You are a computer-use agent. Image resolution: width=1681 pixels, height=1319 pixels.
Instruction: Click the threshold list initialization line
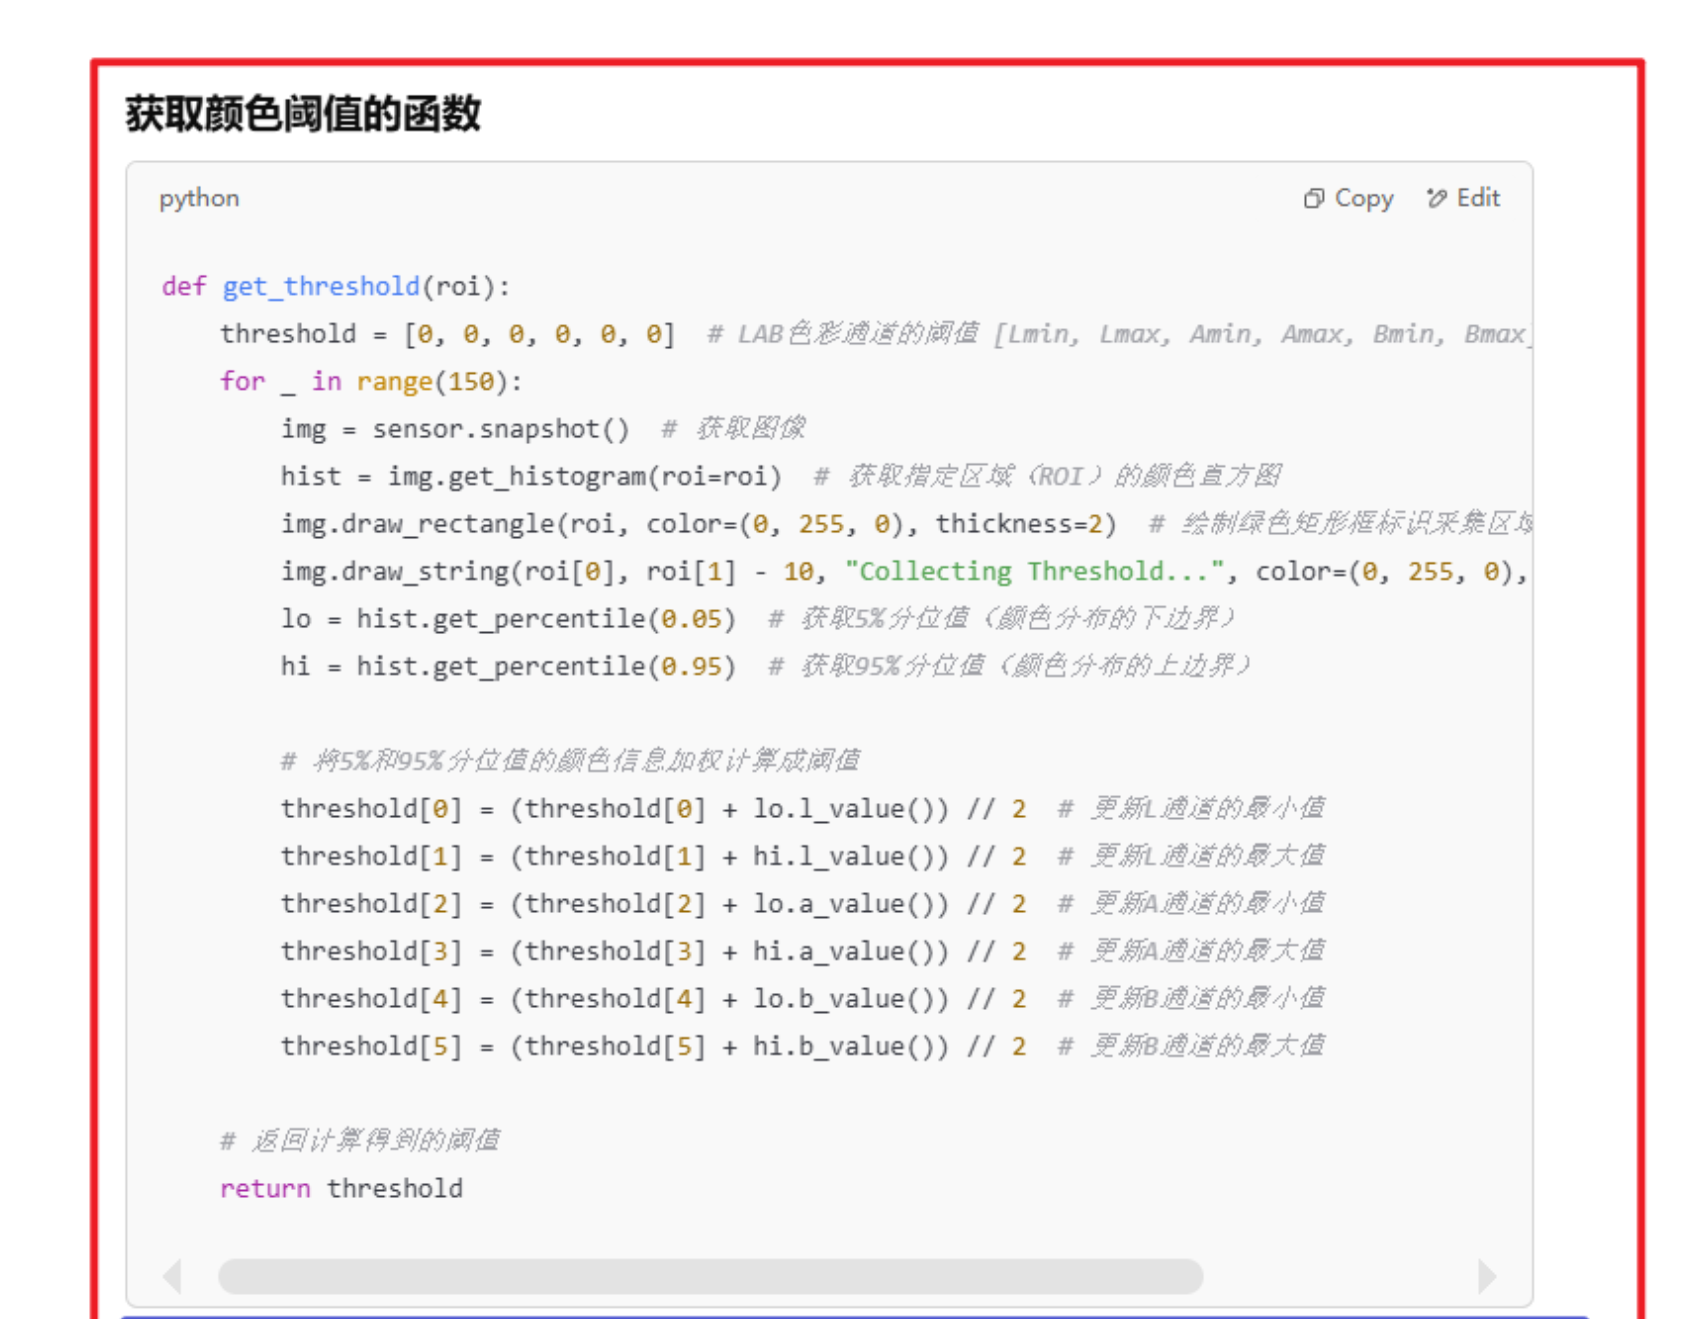(x=875, y=334)
